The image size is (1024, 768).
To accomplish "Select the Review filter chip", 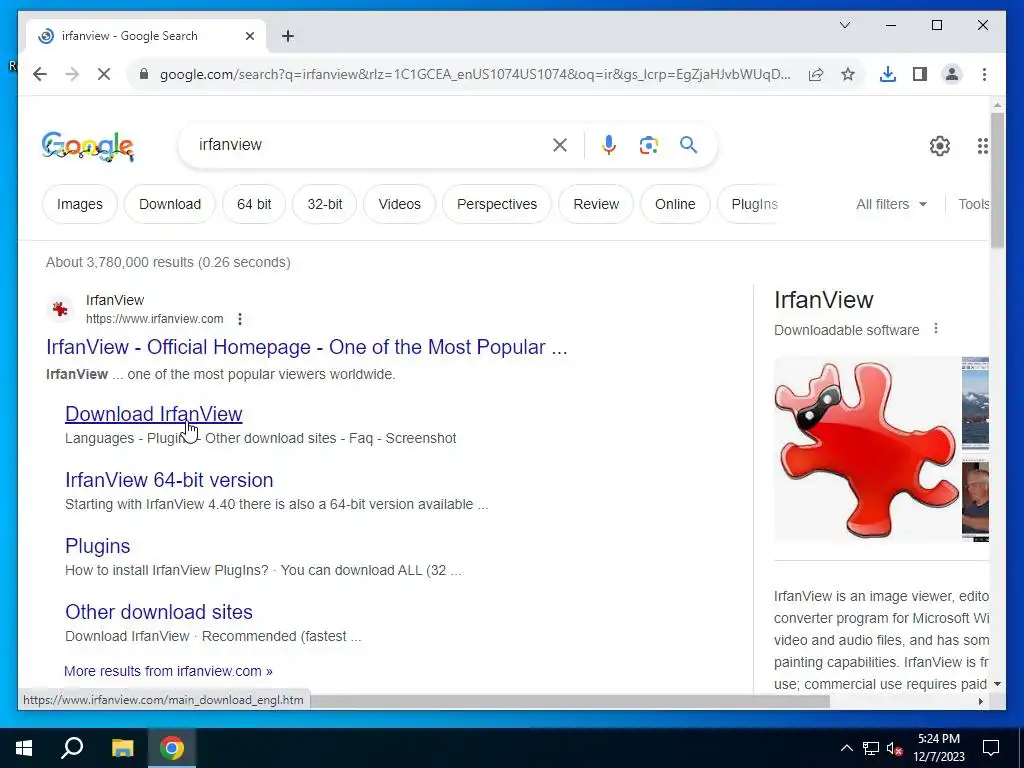I will (596, 204).
